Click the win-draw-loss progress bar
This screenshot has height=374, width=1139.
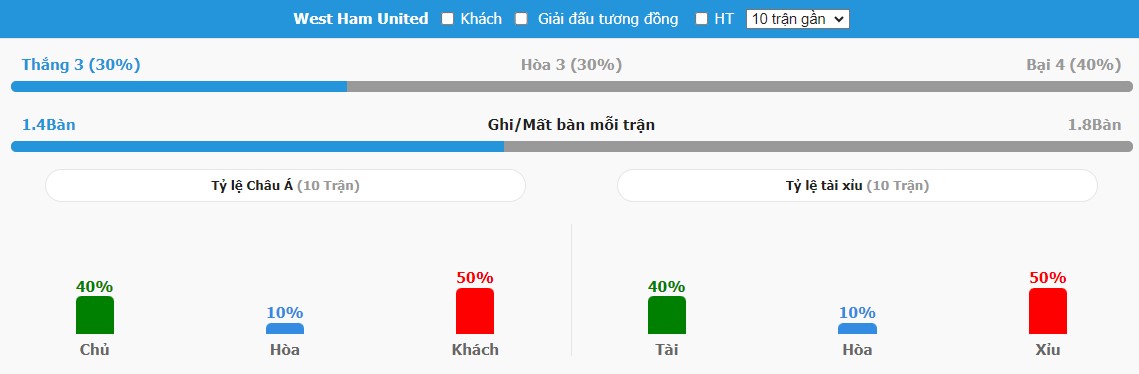(572, 86)
